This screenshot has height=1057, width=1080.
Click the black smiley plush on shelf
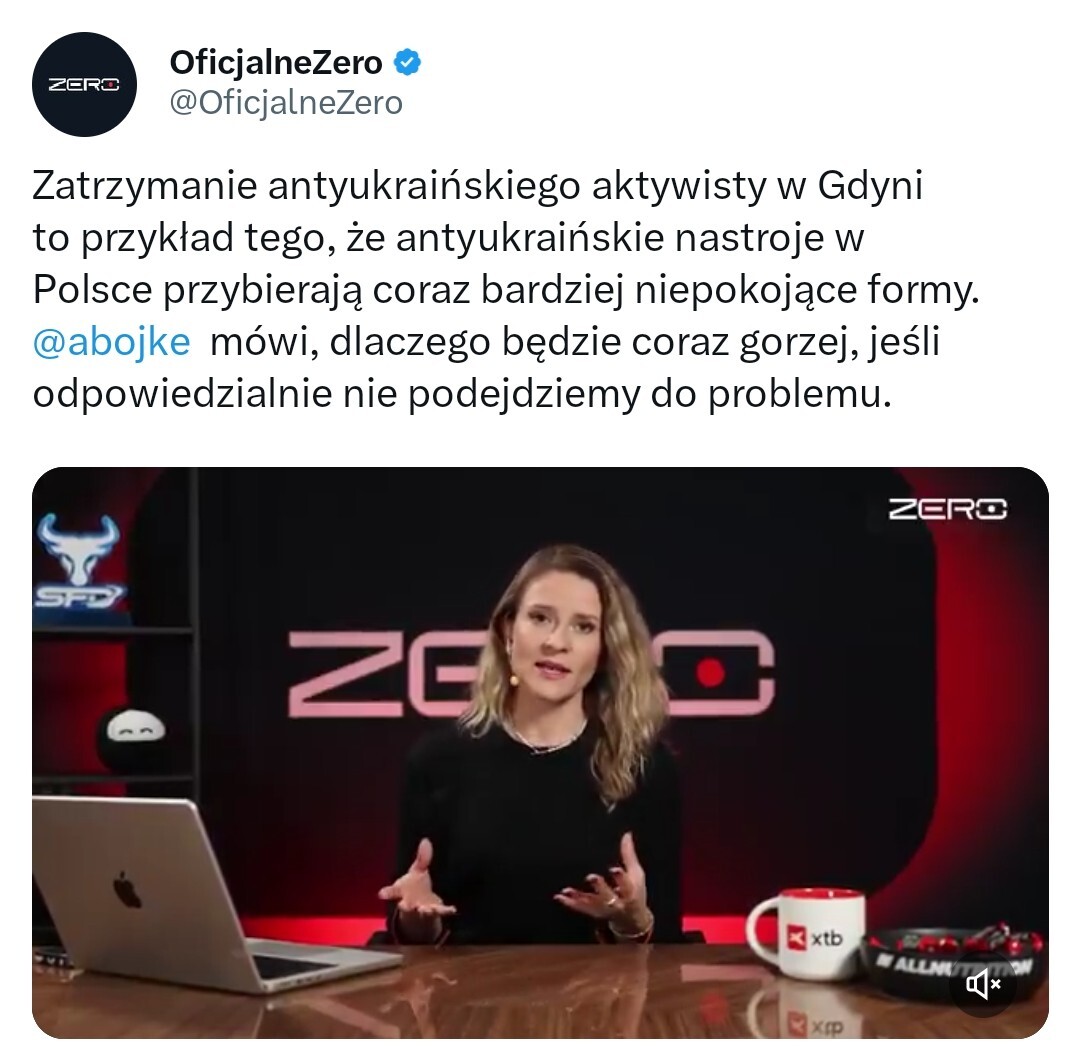pyautogui.click(x=133, y=736)
